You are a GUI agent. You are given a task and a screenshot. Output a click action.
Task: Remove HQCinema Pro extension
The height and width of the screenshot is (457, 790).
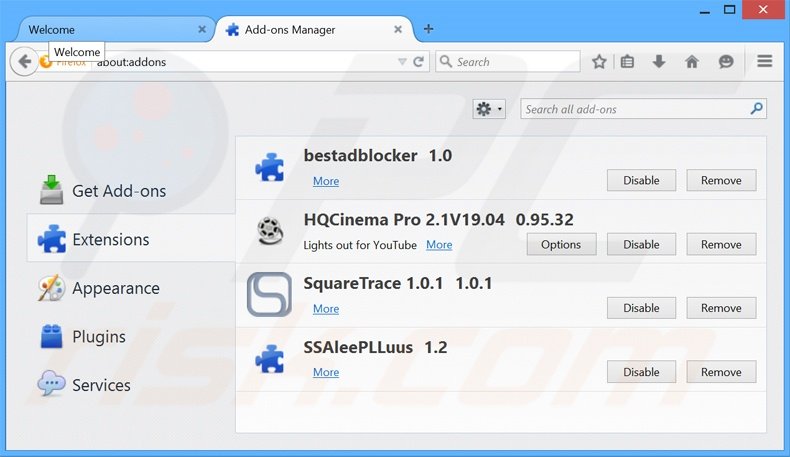pyautogui.click(x=721, y=244)
